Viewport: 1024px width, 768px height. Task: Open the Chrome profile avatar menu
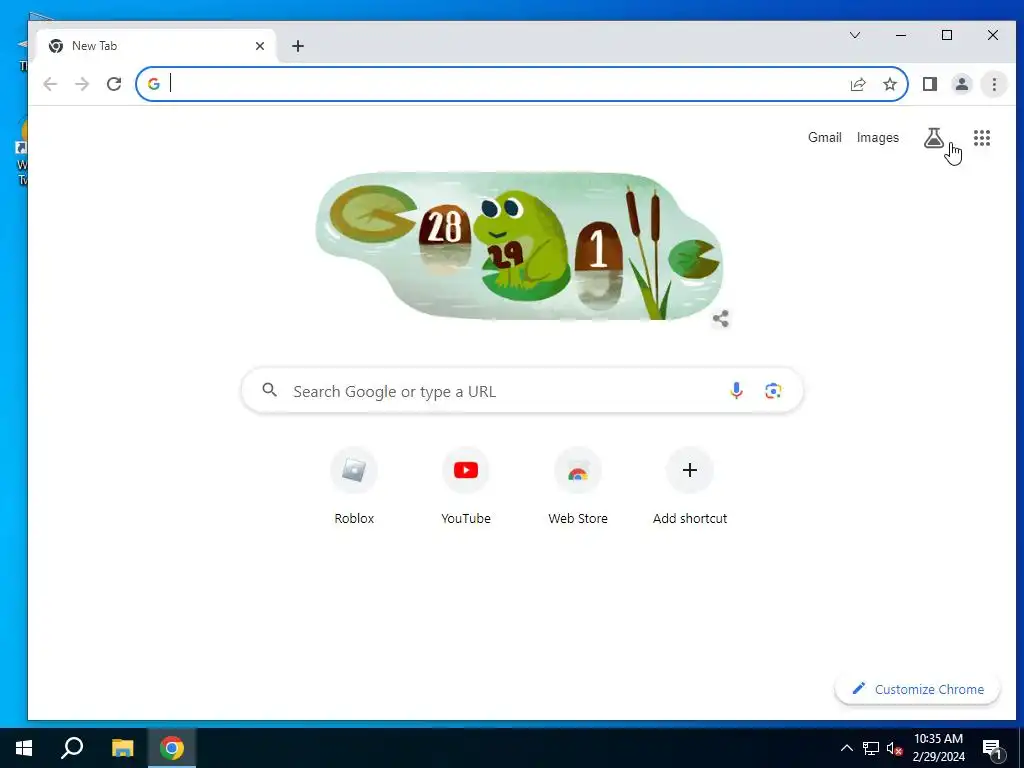[962, 84]
